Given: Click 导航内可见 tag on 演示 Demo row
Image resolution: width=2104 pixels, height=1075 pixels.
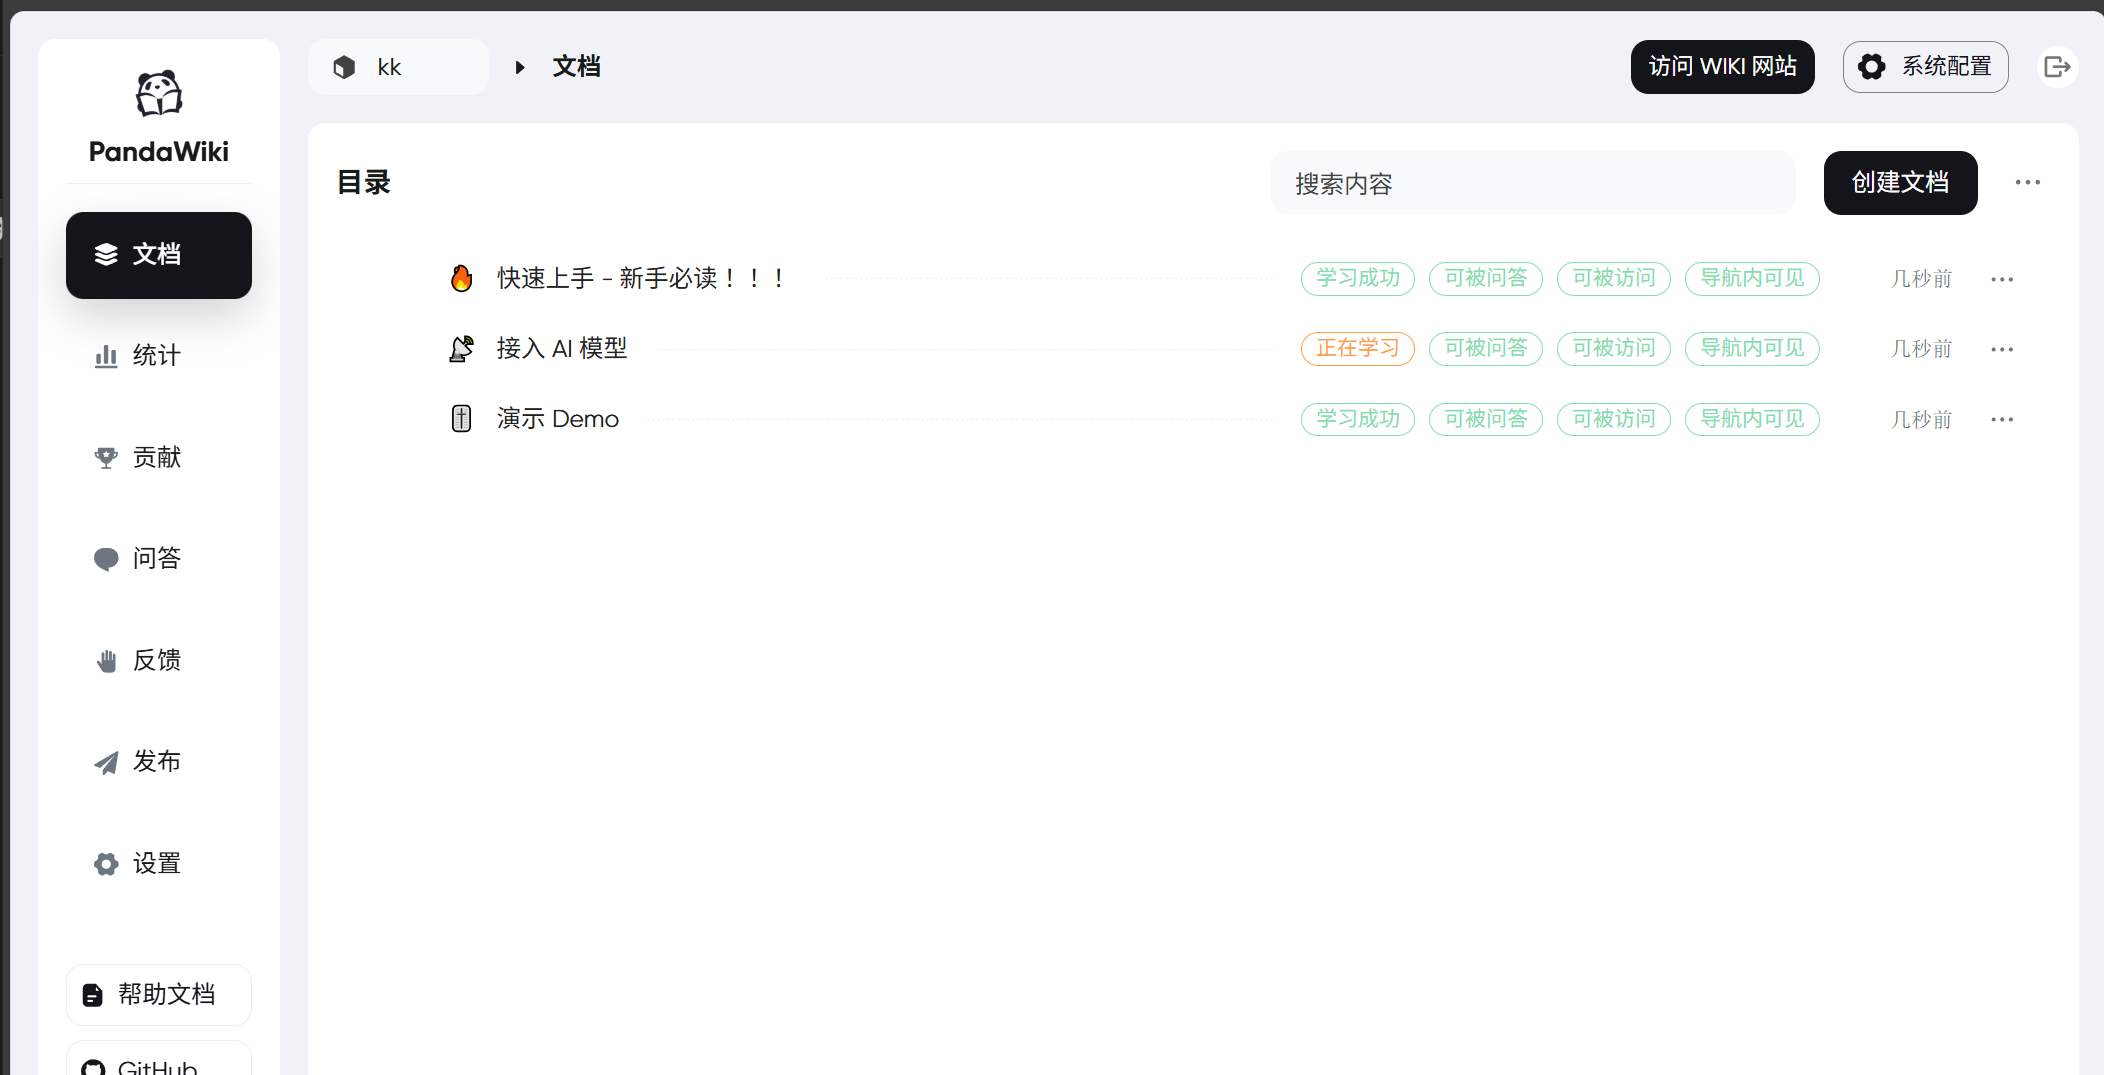Looking at the screenshot, I should [1752, 419].
